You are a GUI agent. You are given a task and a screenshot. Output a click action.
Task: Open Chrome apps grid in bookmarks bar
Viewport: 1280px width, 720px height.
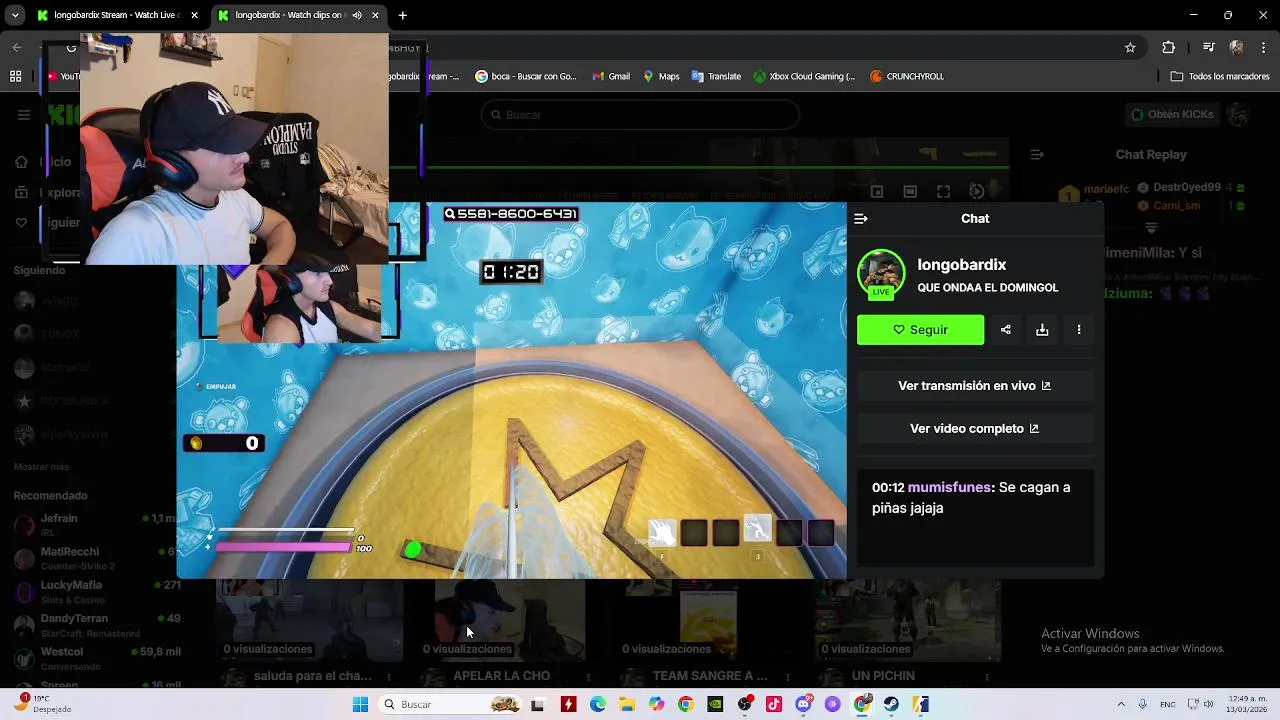point(15,76)
